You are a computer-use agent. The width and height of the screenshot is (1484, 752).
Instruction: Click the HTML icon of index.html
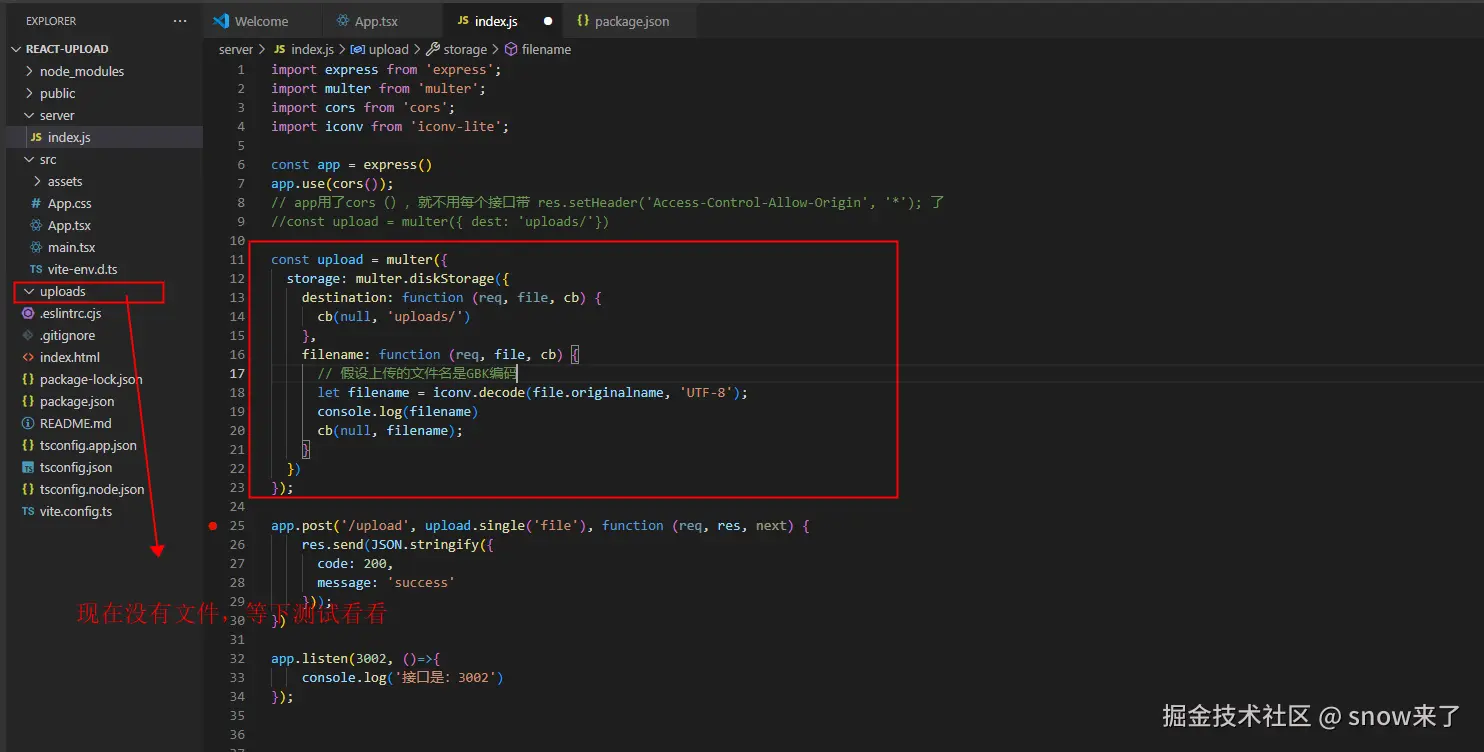pyautogui.click(x=28, y=357)
